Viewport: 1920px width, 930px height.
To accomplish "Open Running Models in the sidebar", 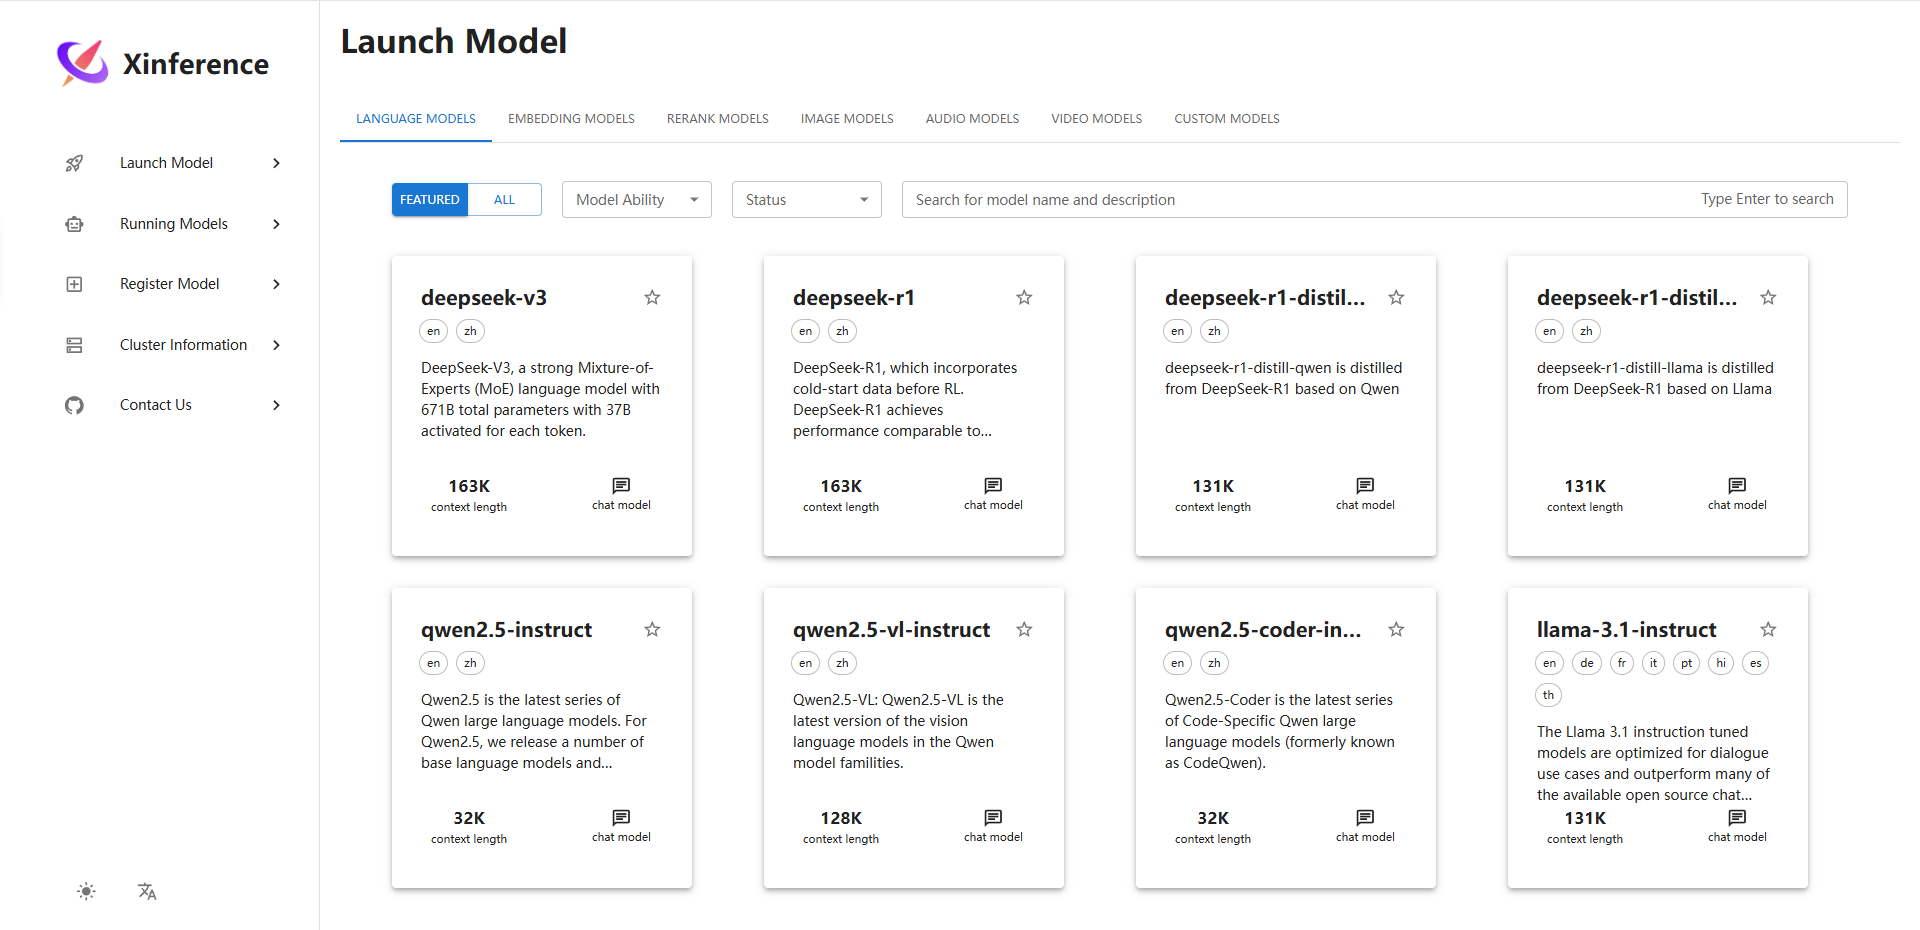I will tap(174, 224).
